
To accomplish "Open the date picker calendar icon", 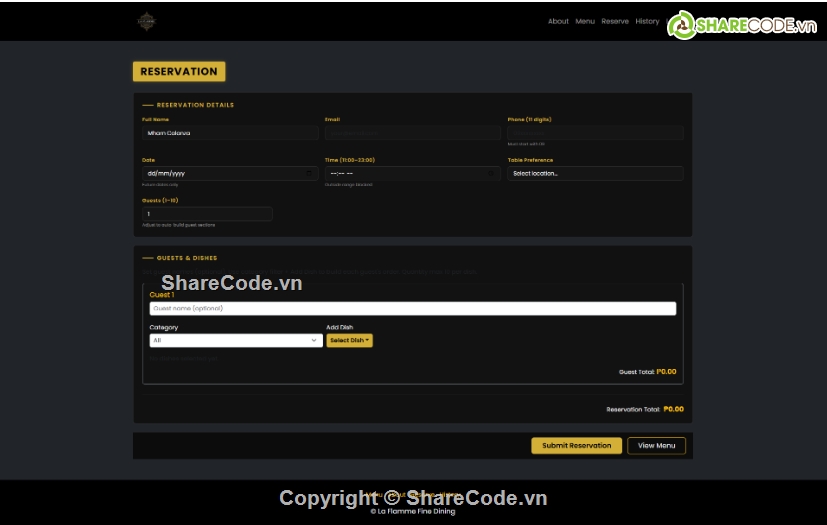I will coord(309,173).
